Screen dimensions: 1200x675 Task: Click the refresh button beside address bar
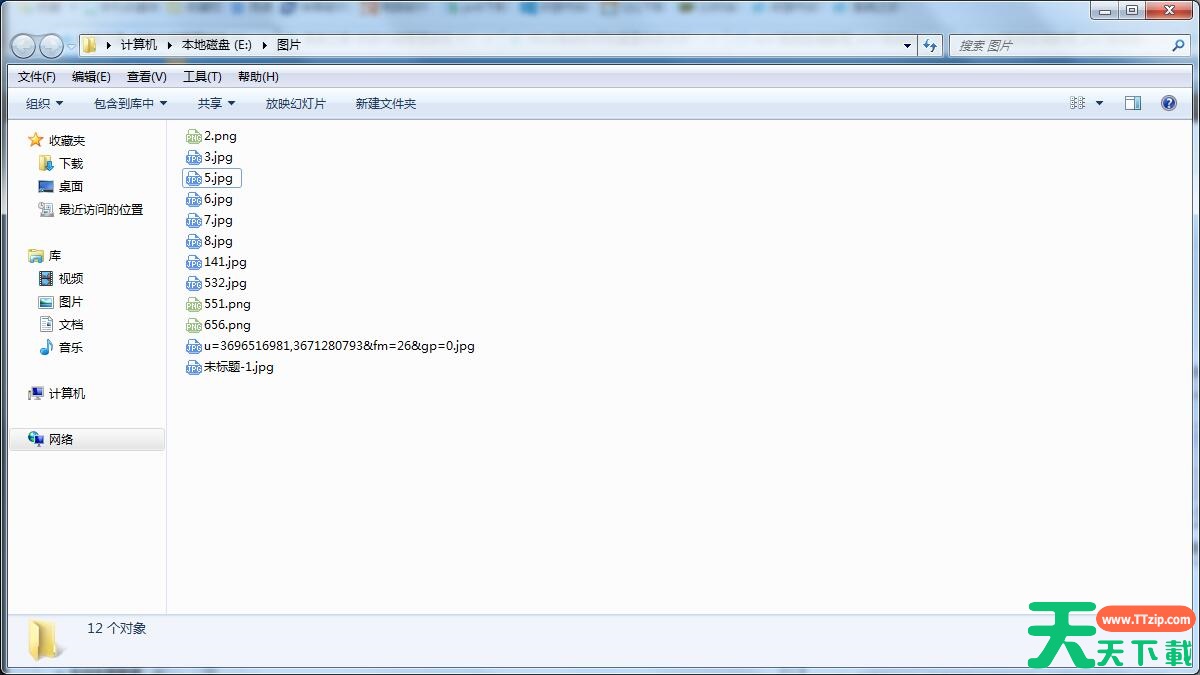tap(931, 45)
